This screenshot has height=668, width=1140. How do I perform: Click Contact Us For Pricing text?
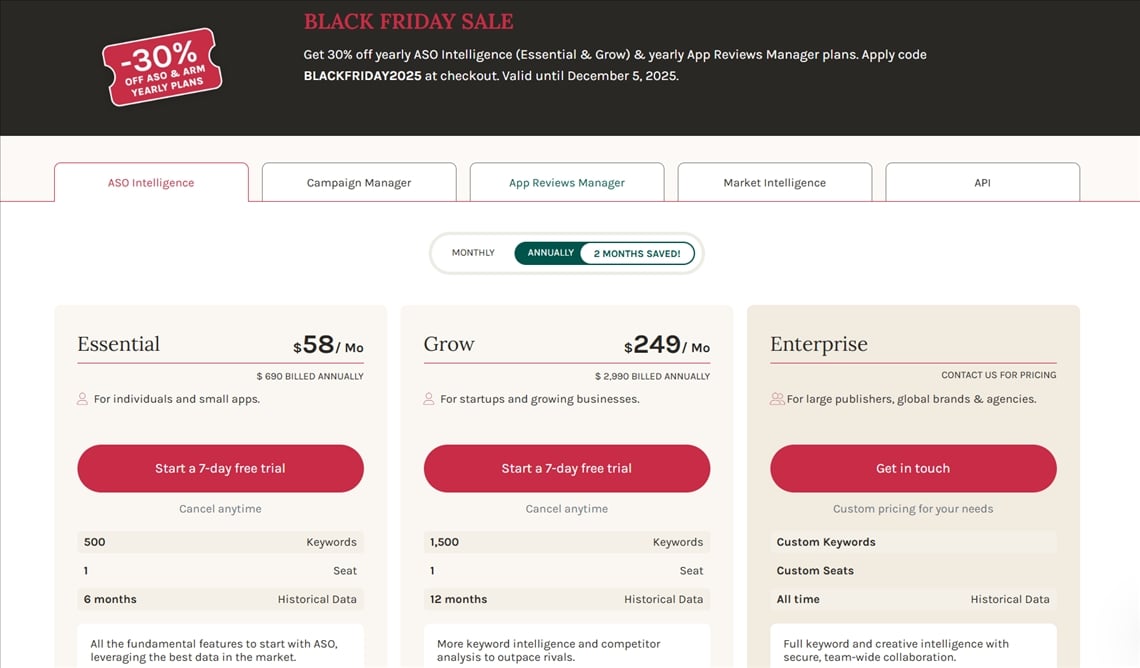(998, 375)
